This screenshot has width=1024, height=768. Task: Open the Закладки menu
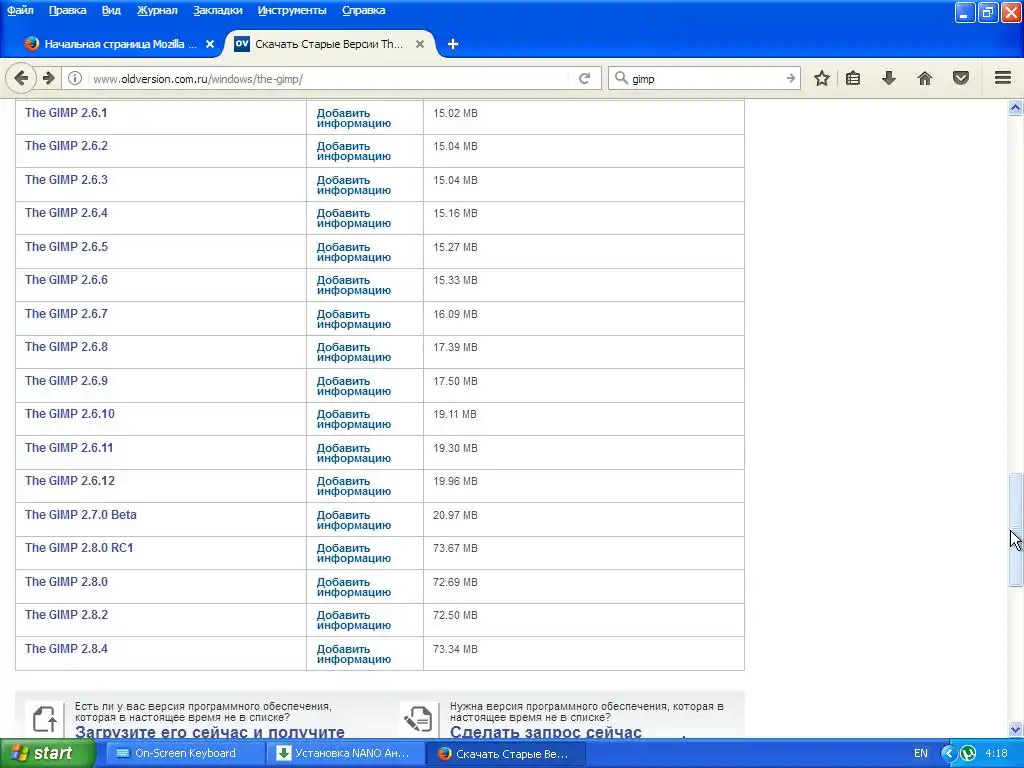click(x=217, y=10)
